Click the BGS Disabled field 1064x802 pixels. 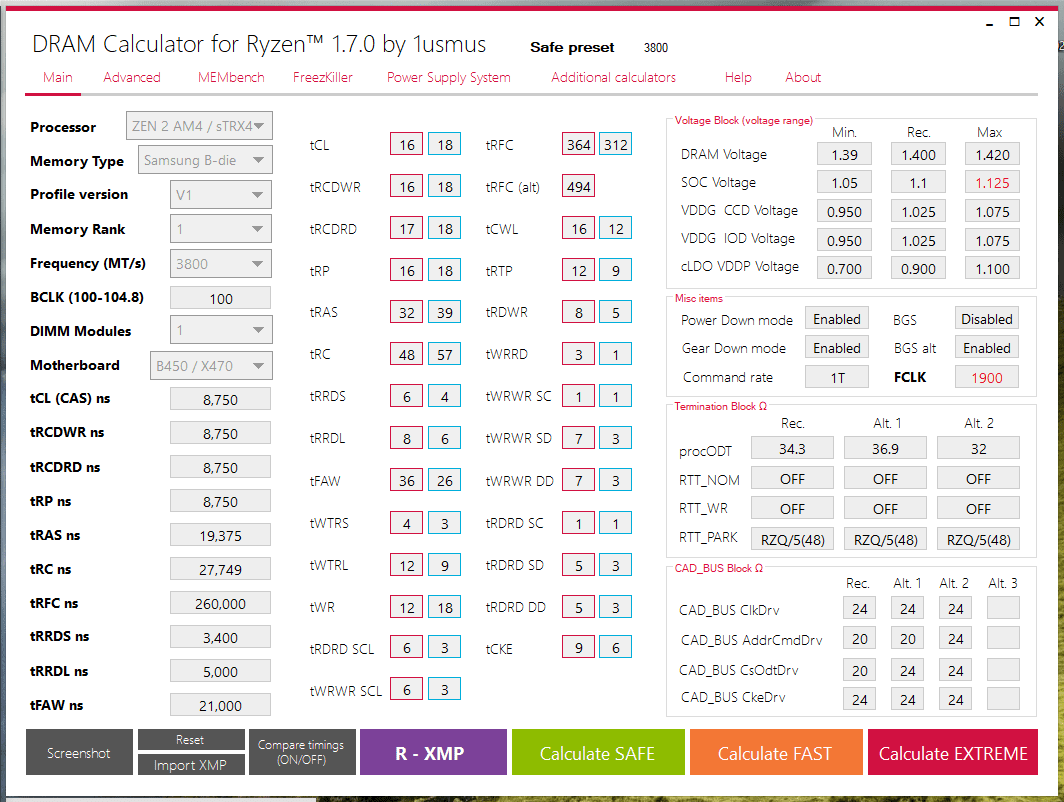coord(987,319)
